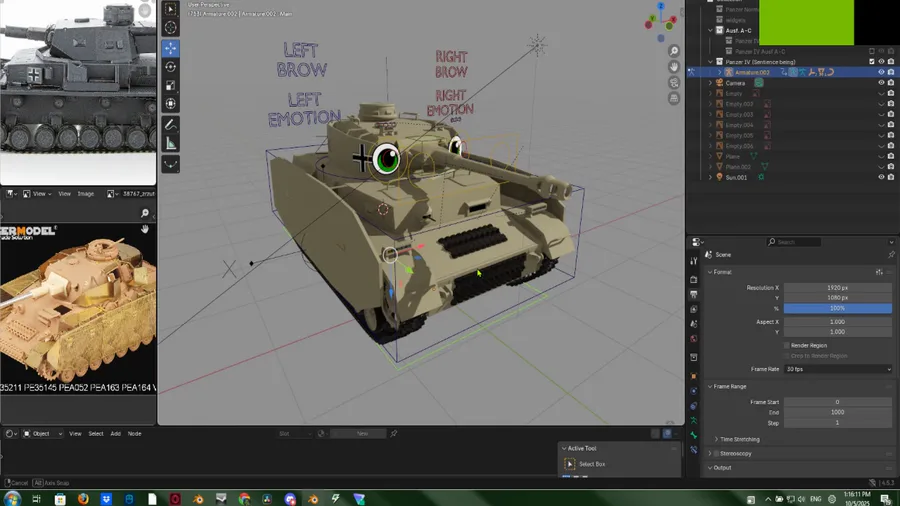Toggle Camera visibility eye icon

click(881, 83)
